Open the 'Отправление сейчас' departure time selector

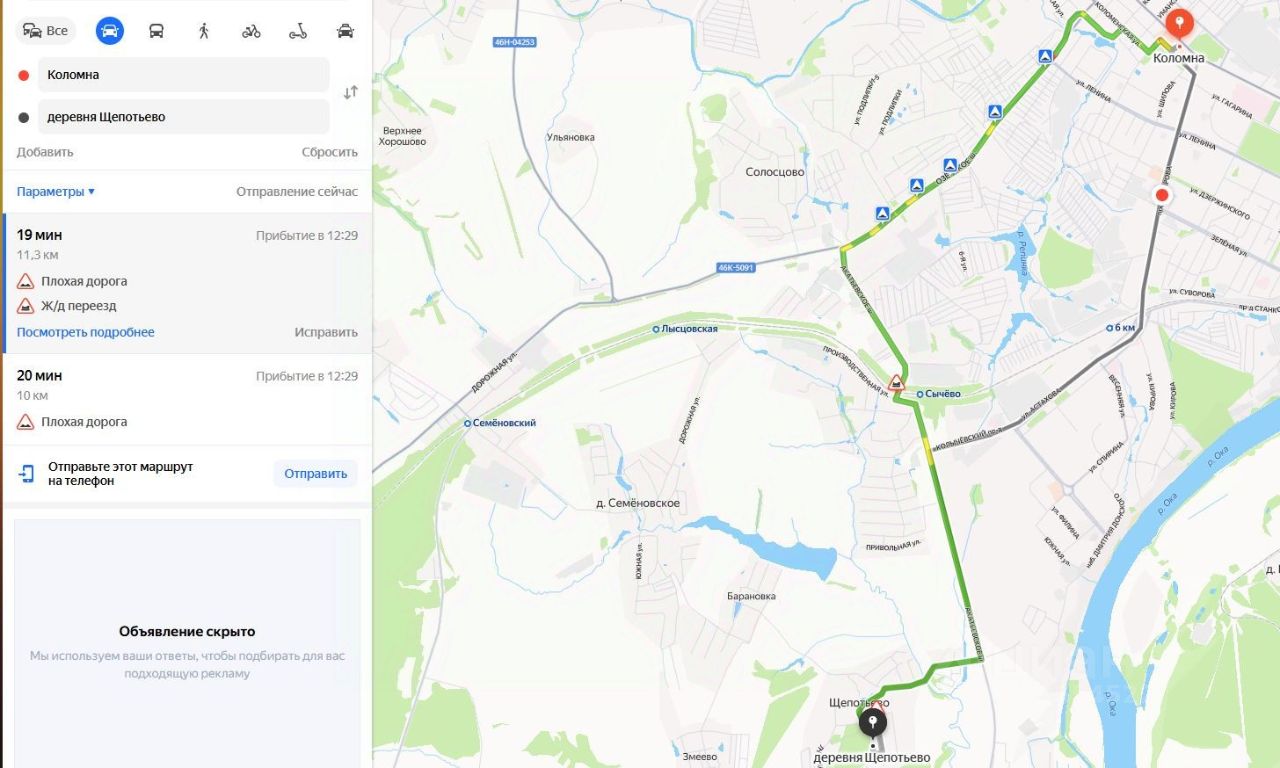pyautogui.click(x=297, y=192)
